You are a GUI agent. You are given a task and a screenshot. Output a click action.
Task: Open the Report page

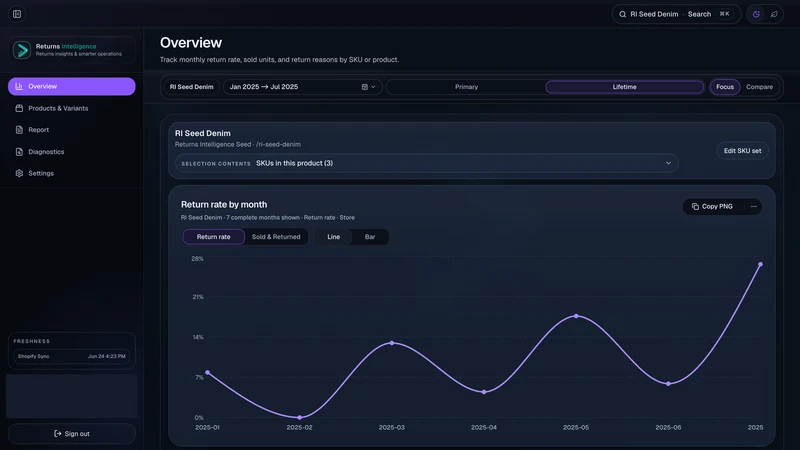[71, 130]
